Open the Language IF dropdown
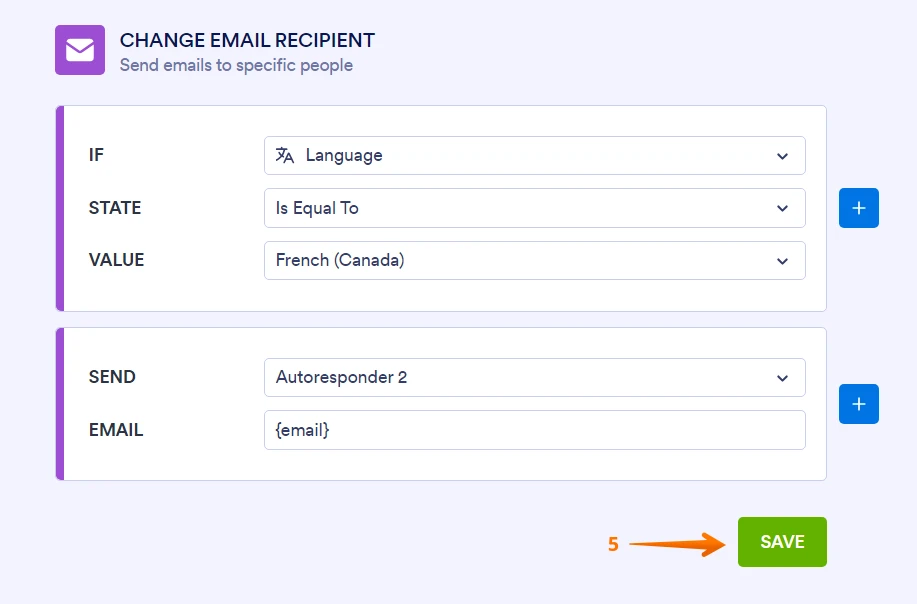Viewport: 917px width, 604px height. (x=535, y=155)
